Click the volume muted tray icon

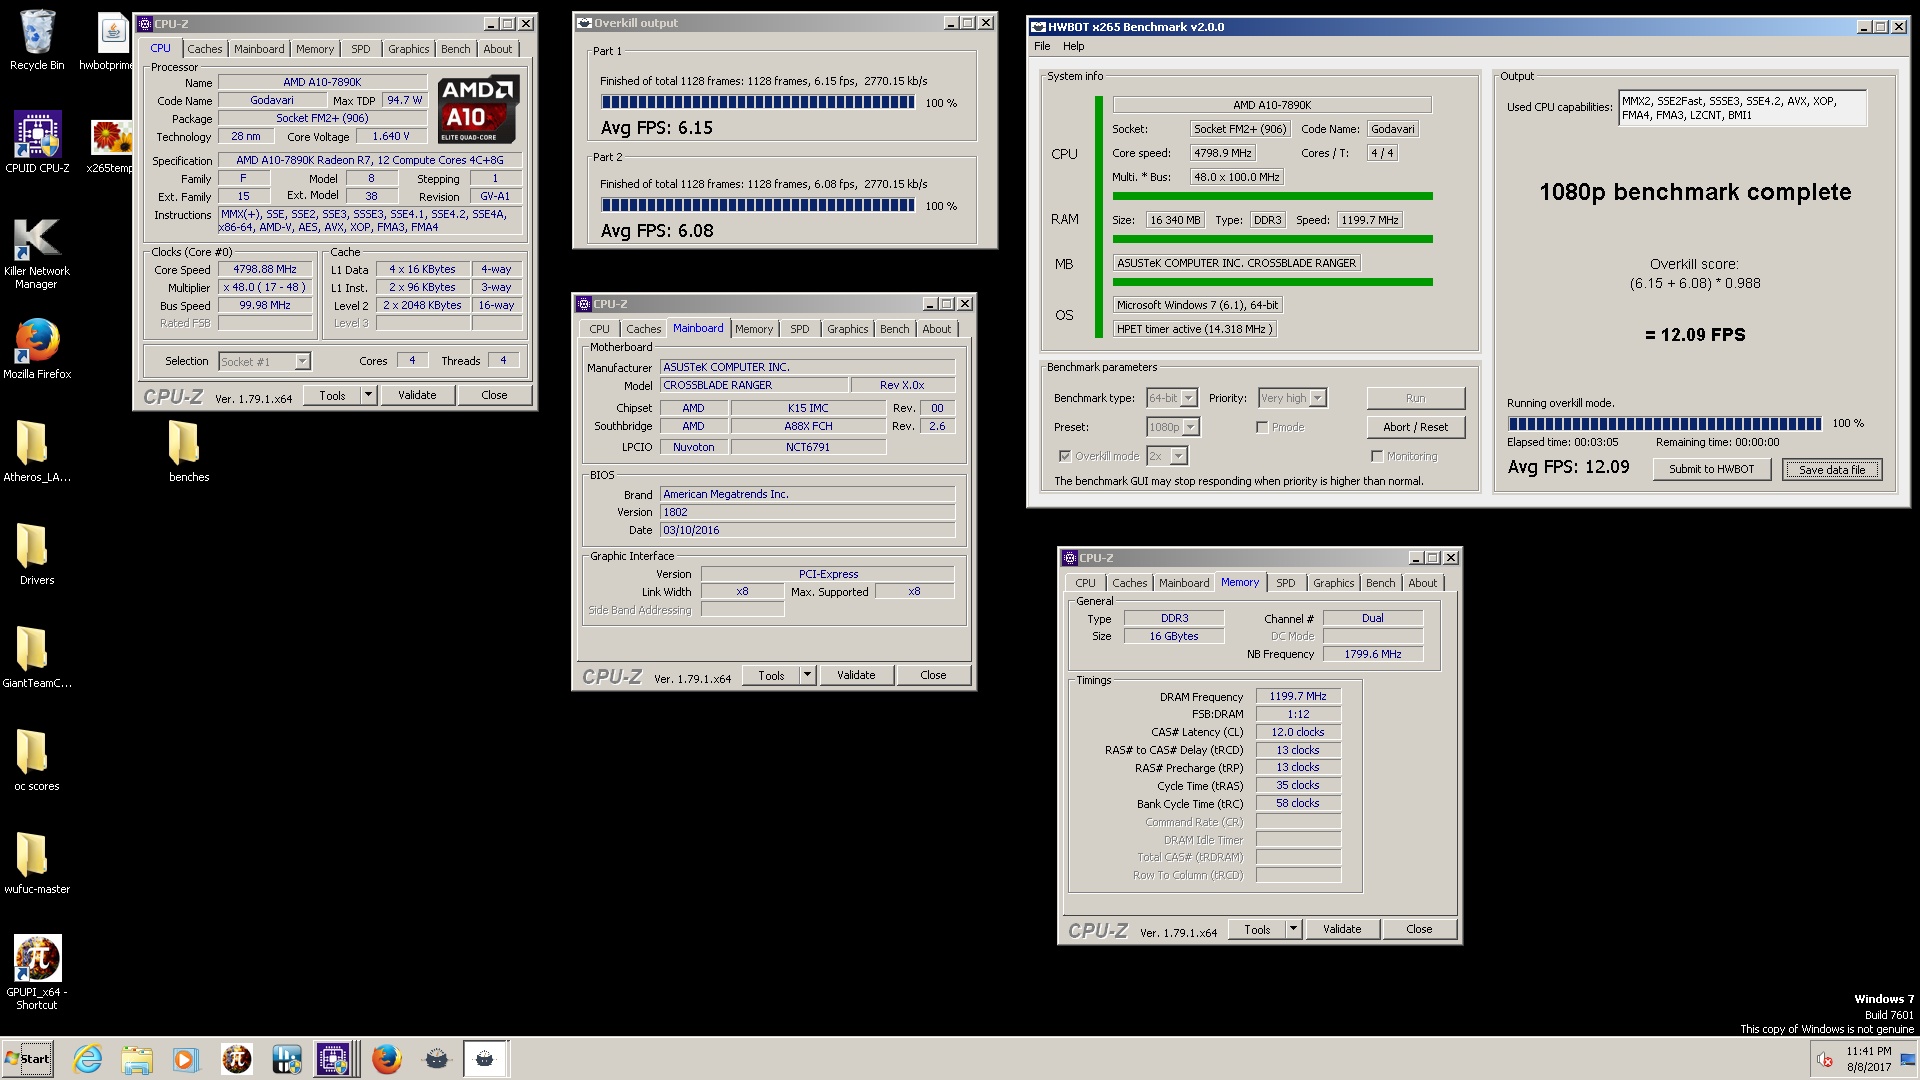pyautogui.click(x=1824, y=1060)
